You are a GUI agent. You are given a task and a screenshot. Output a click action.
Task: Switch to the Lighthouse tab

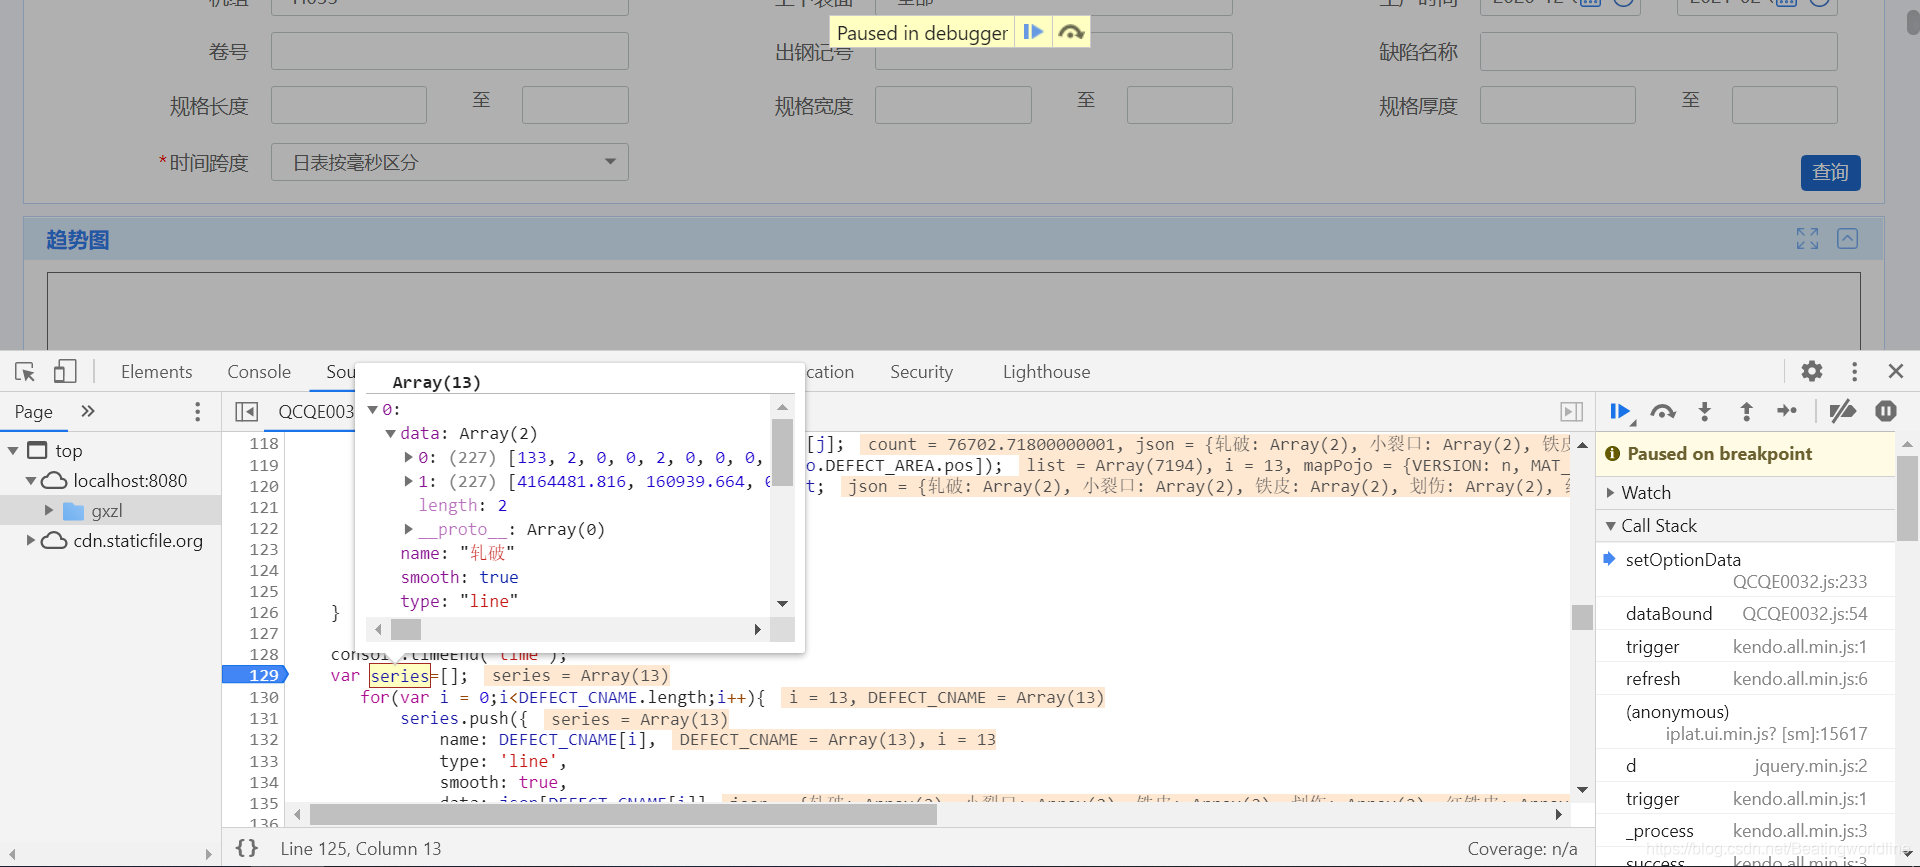point(1046,372)
